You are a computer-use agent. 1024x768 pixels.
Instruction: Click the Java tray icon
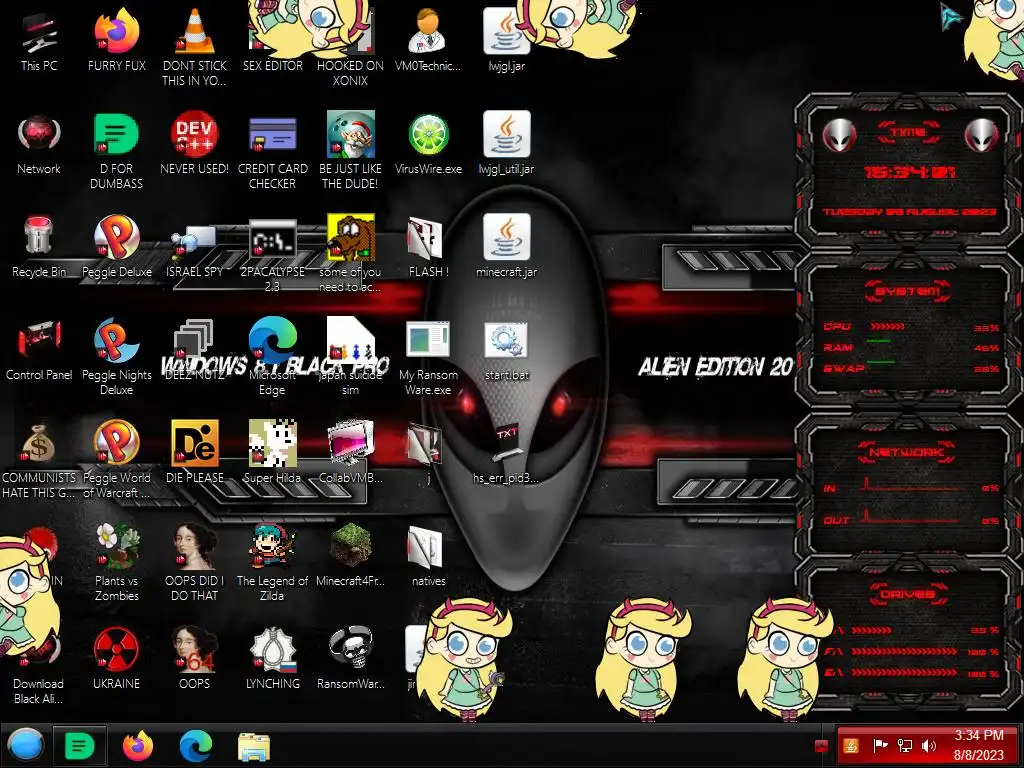pyautogui.click(x=850, y=745)
